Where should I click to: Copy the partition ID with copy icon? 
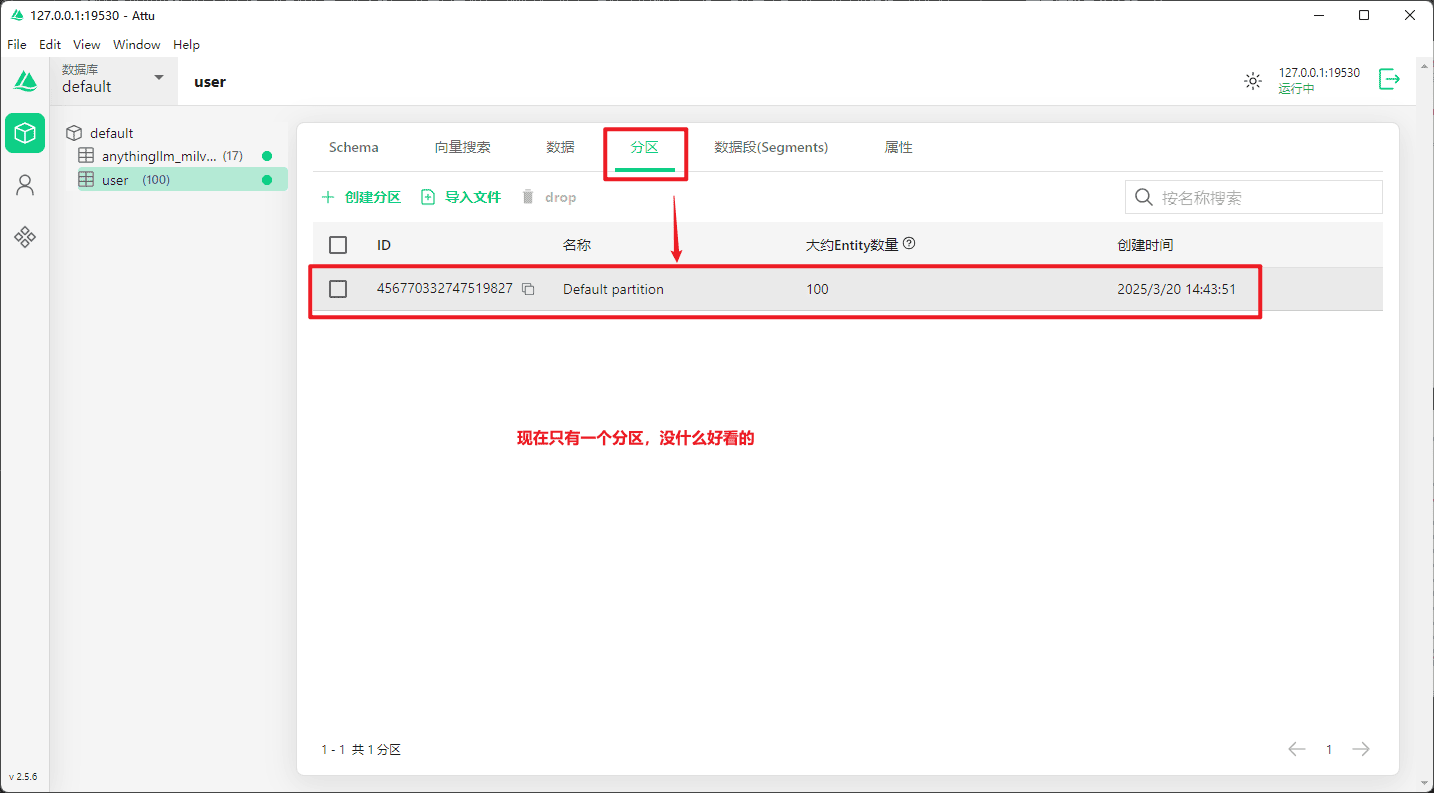click(x=528, y=289)
